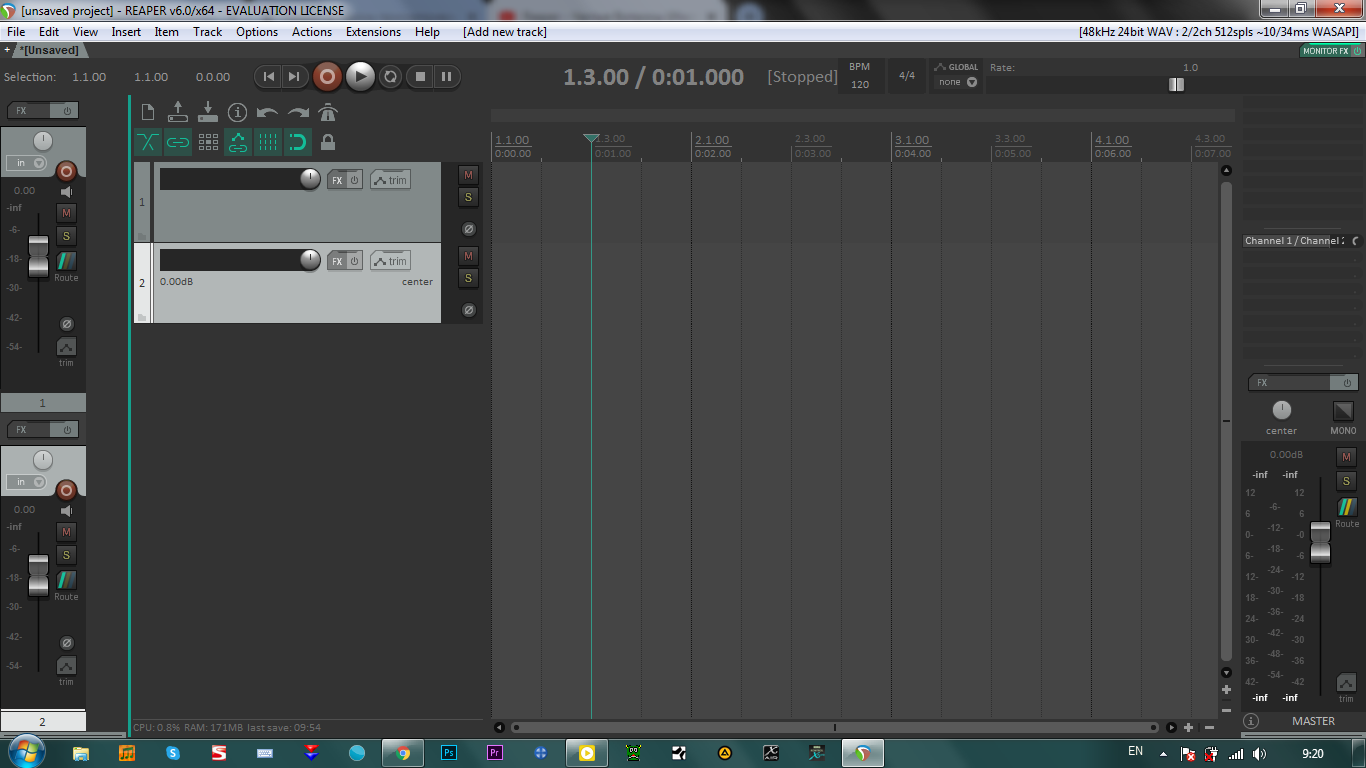Screen dimensions: 1366x768
Task: Toggle grid lines toolbar icon
Action: 268,142
